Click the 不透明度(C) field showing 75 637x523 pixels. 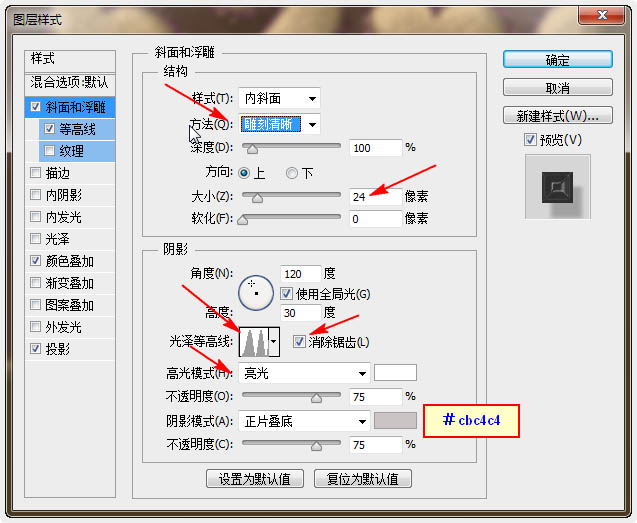375,445
